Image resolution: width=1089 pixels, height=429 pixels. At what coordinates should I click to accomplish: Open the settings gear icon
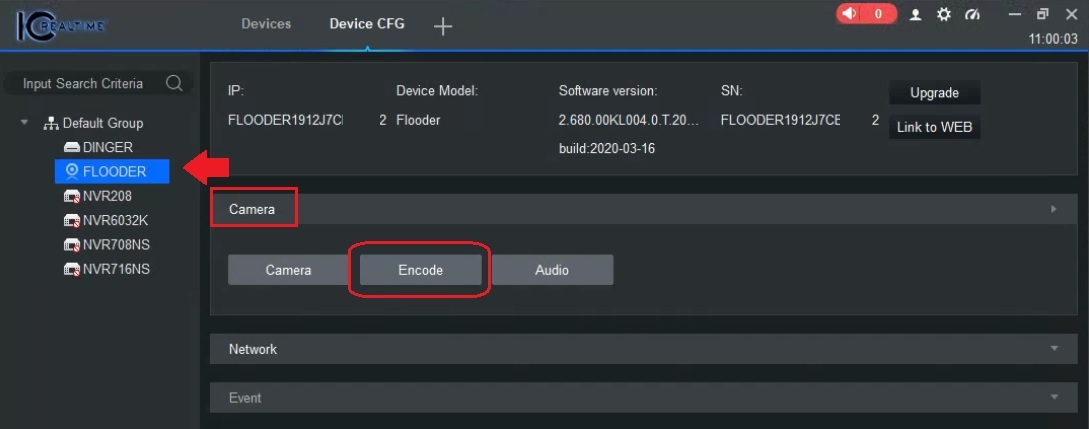tap(944, 15)
